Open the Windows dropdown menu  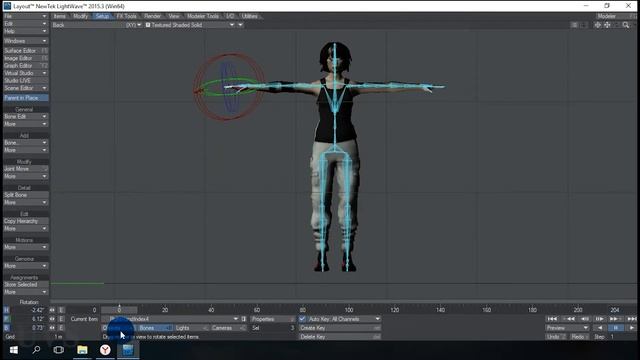pos(26,41)
